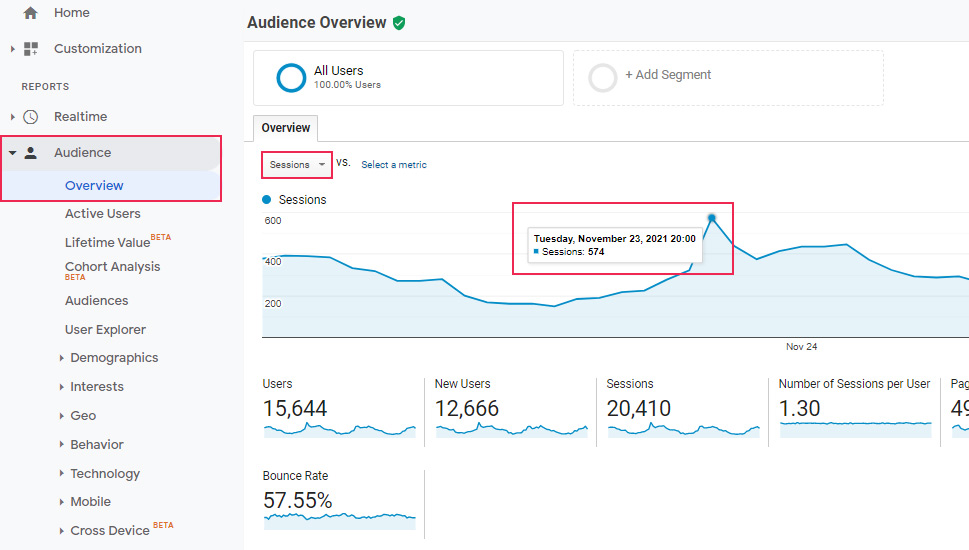Click the Audience person icon
Viewport: 969px width, 550px height.
(x=30, y=153)
